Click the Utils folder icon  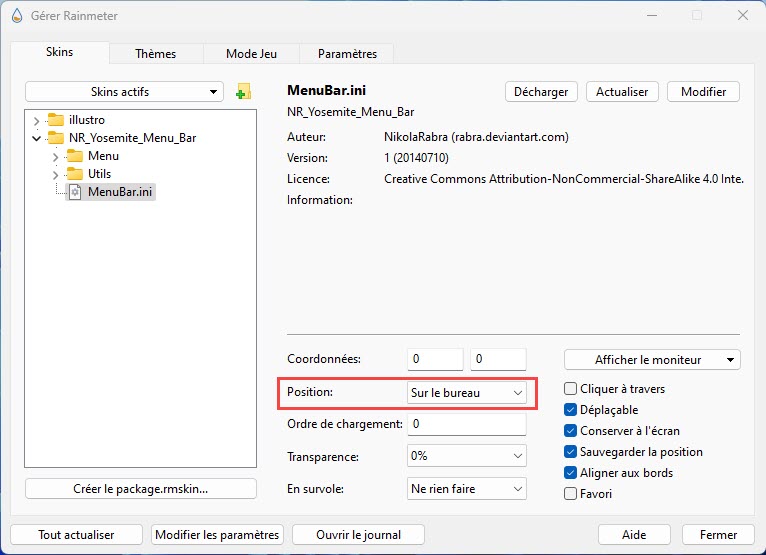(75, 174)
